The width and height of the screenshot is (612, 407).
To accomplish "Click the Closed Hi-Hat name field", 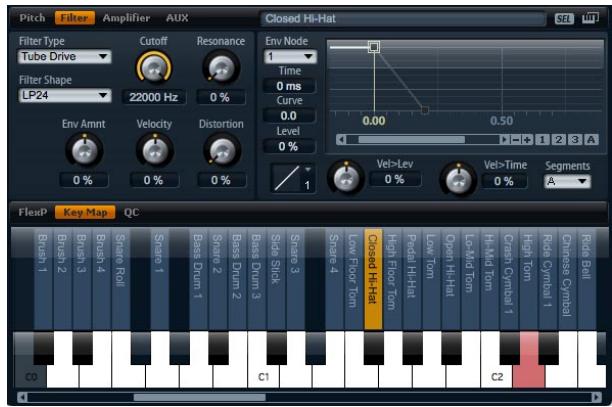I will point(403,19).
